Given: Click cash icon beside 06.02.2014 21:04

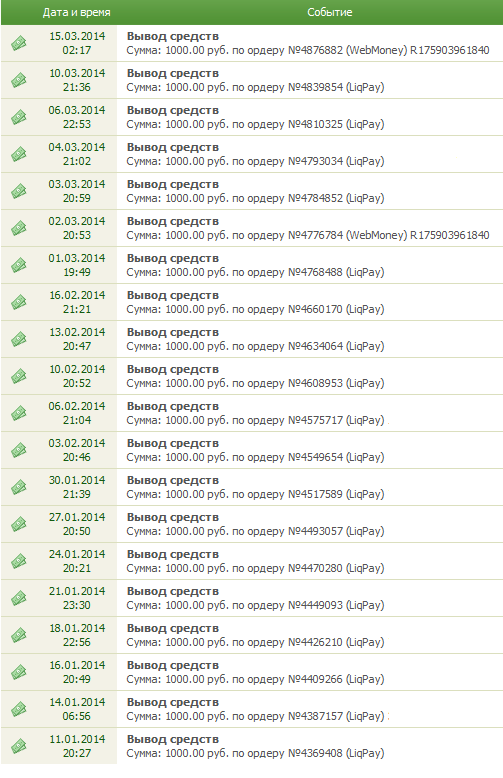Looking at the screenshot, I should (x=19, y=413).
